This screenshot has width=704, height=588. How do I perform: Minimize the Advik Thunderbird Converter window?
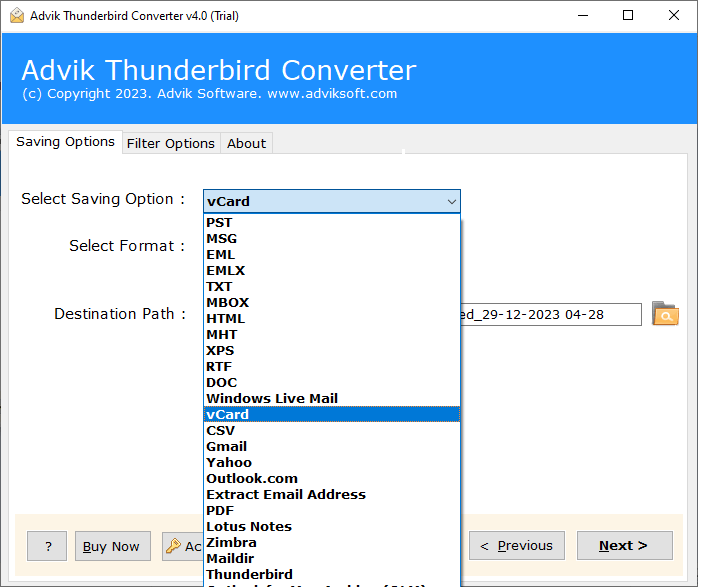(x=583, y=16)
